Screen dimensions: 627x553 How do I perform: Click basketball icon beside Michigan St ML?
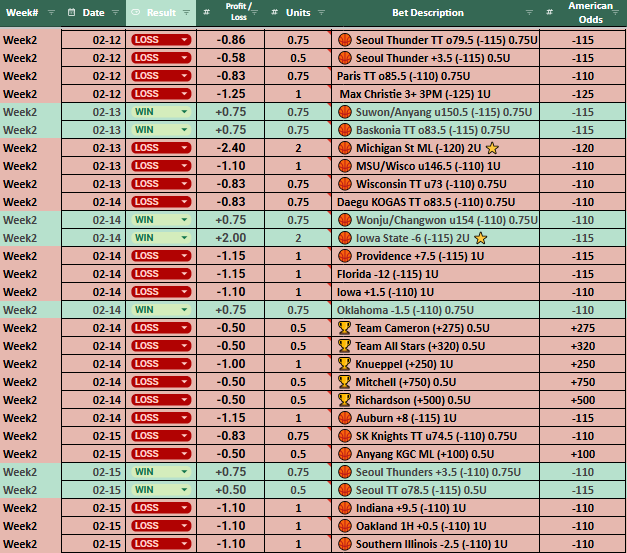pos(345,148)
